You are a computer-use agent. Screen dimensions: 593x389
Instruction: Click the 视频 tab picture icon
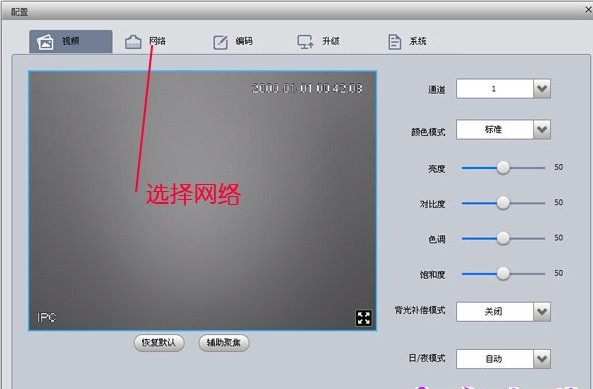click(45, 42)
